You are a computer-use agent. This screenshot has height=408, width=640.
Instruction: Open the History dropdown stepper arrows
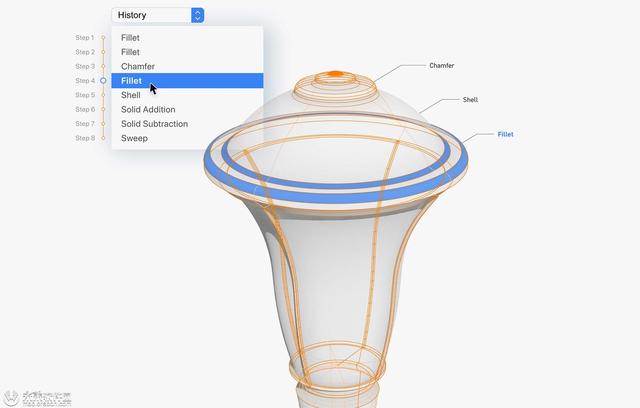point(198,15)
